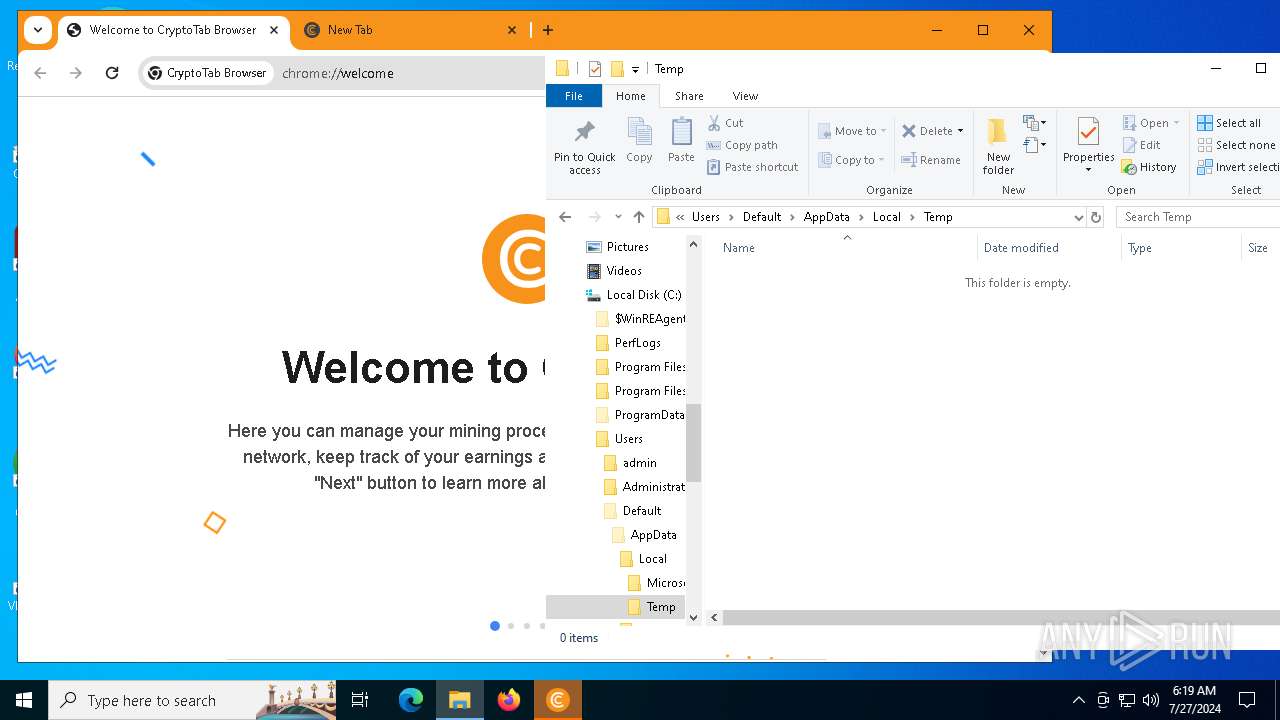Click the History command
The image size is (1280, 720).
(1149, 167)
